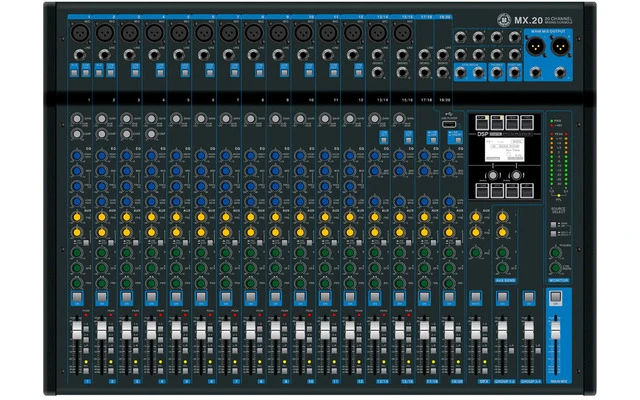Click the GROUP 1-2 fader cap
Viewport: 640px width, 400px height.
tap(502, 330)
